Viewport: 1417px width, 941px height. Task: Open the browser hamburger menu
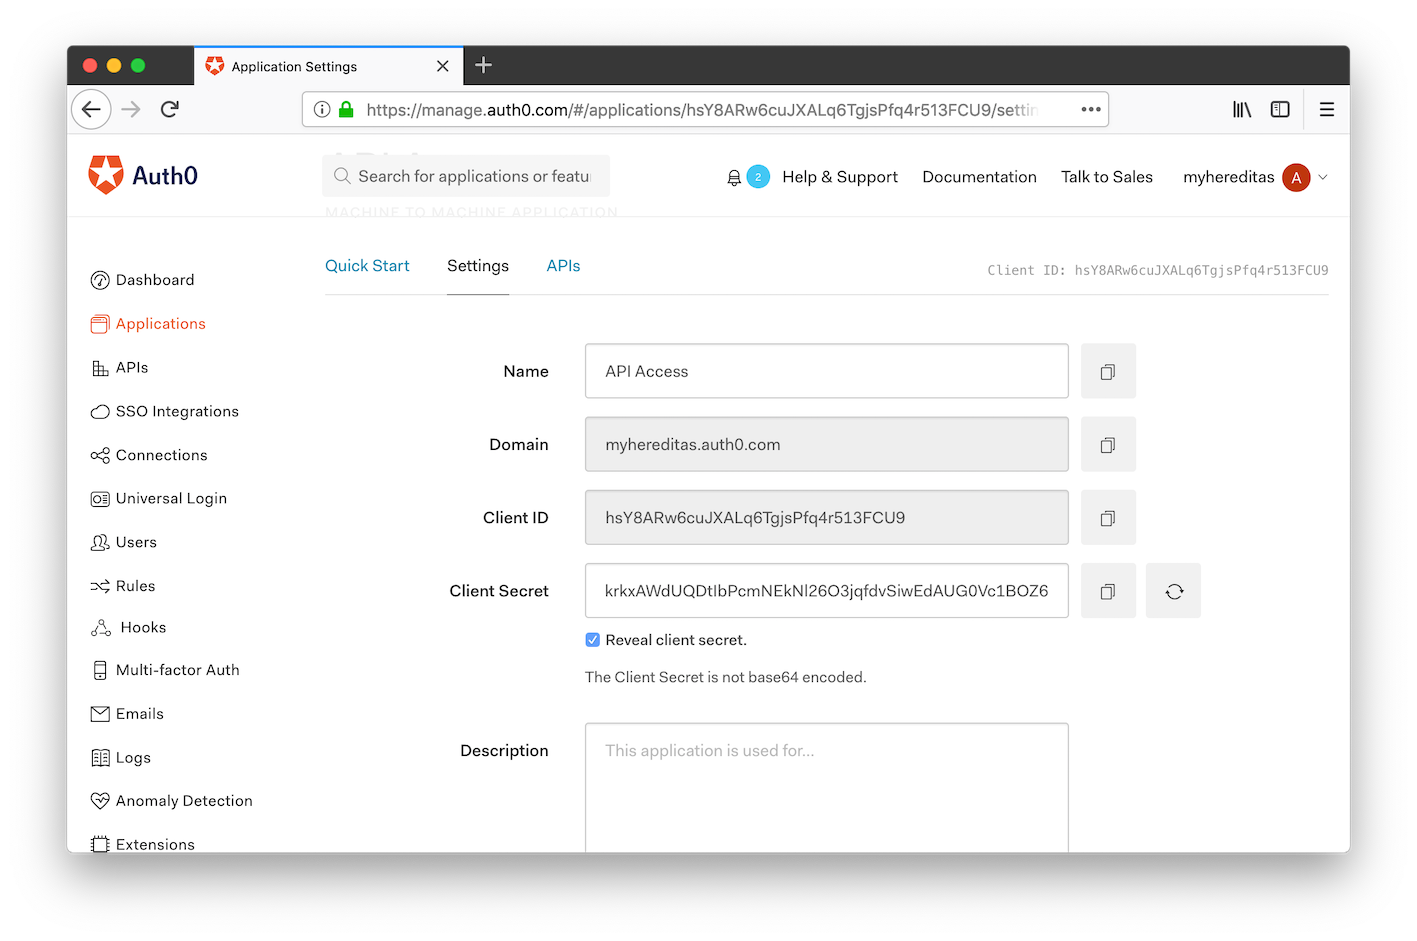(1327, 109)
